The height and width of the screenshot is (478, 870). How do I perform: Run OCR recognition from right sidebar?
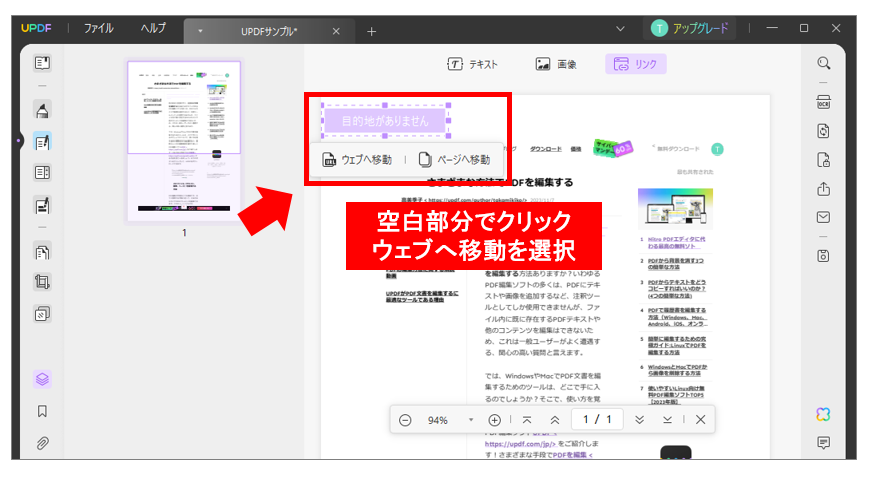pos(824,103)
